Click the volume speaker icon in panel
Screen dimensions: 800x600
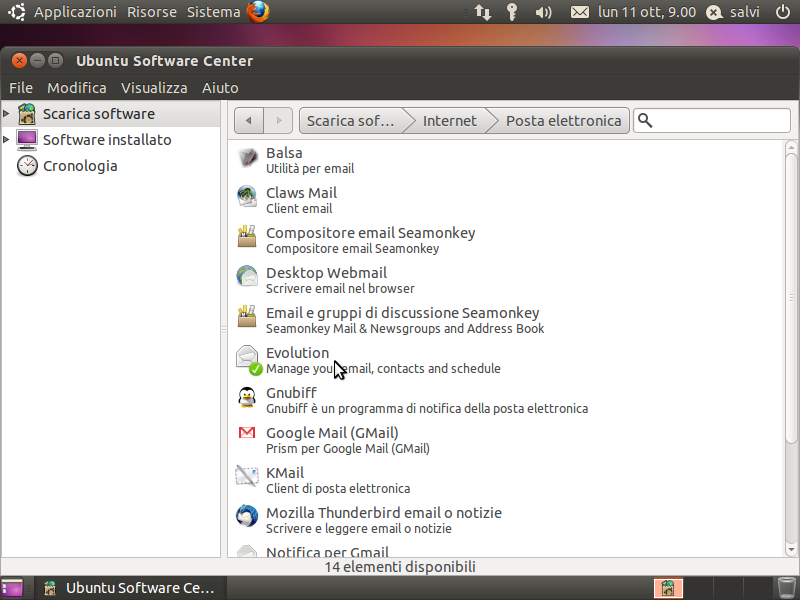[x=543, y=12]
